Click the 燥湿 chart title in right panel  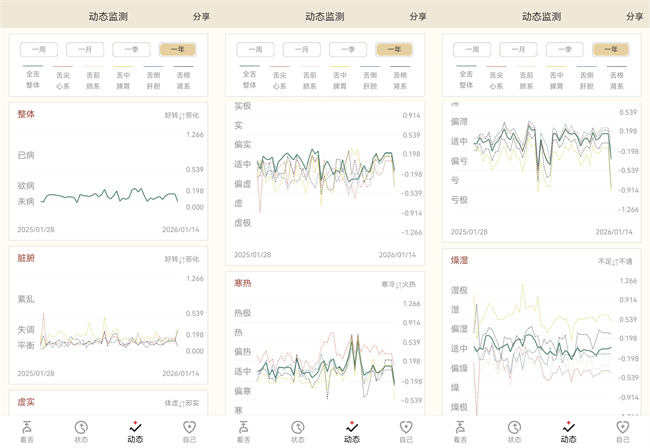(x=459, y=260)
